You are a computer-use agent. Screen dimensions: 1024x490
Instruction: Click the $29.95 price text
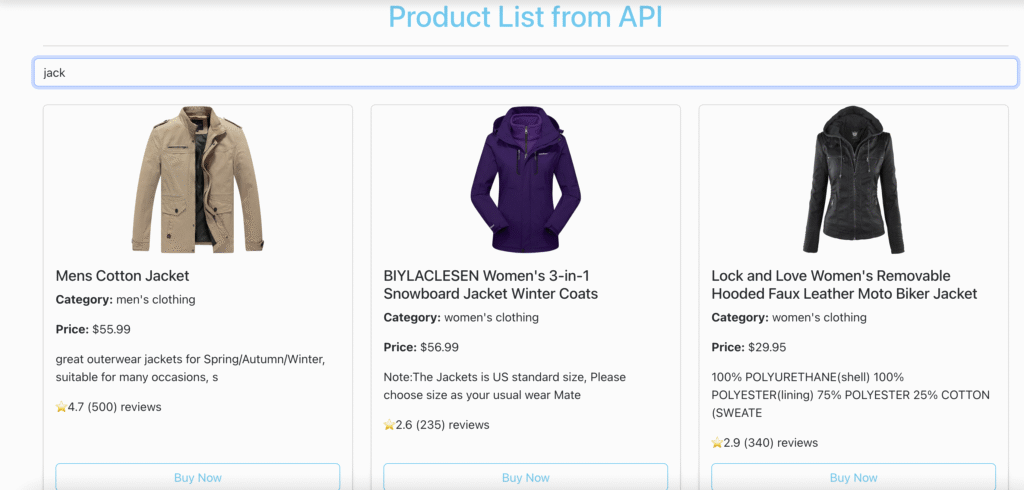pyautogui.click(x=767, y=347)
